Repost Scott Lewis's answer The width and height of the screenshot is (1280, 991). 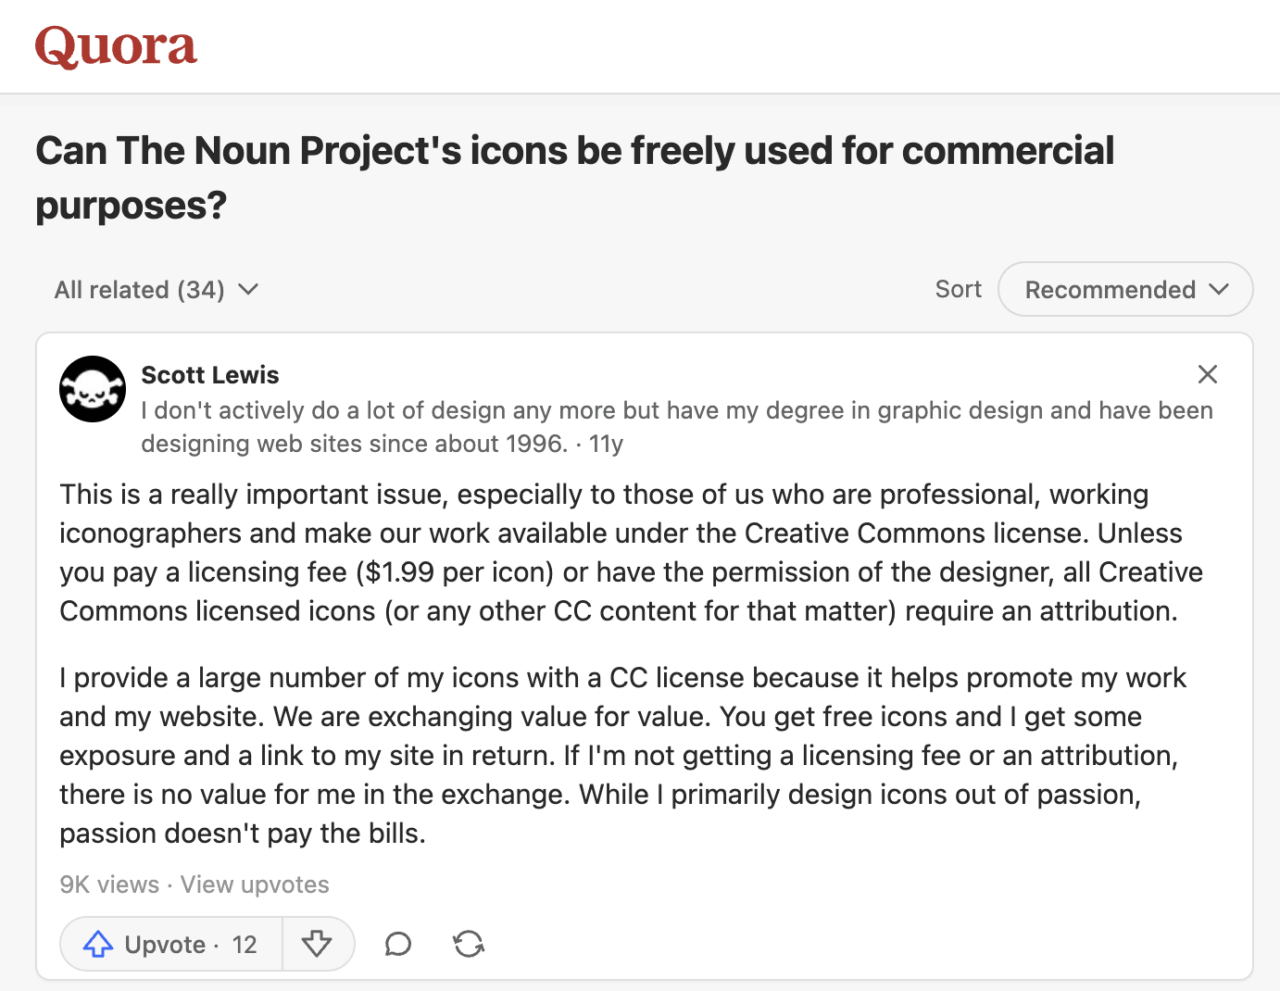tap(468, 943)
